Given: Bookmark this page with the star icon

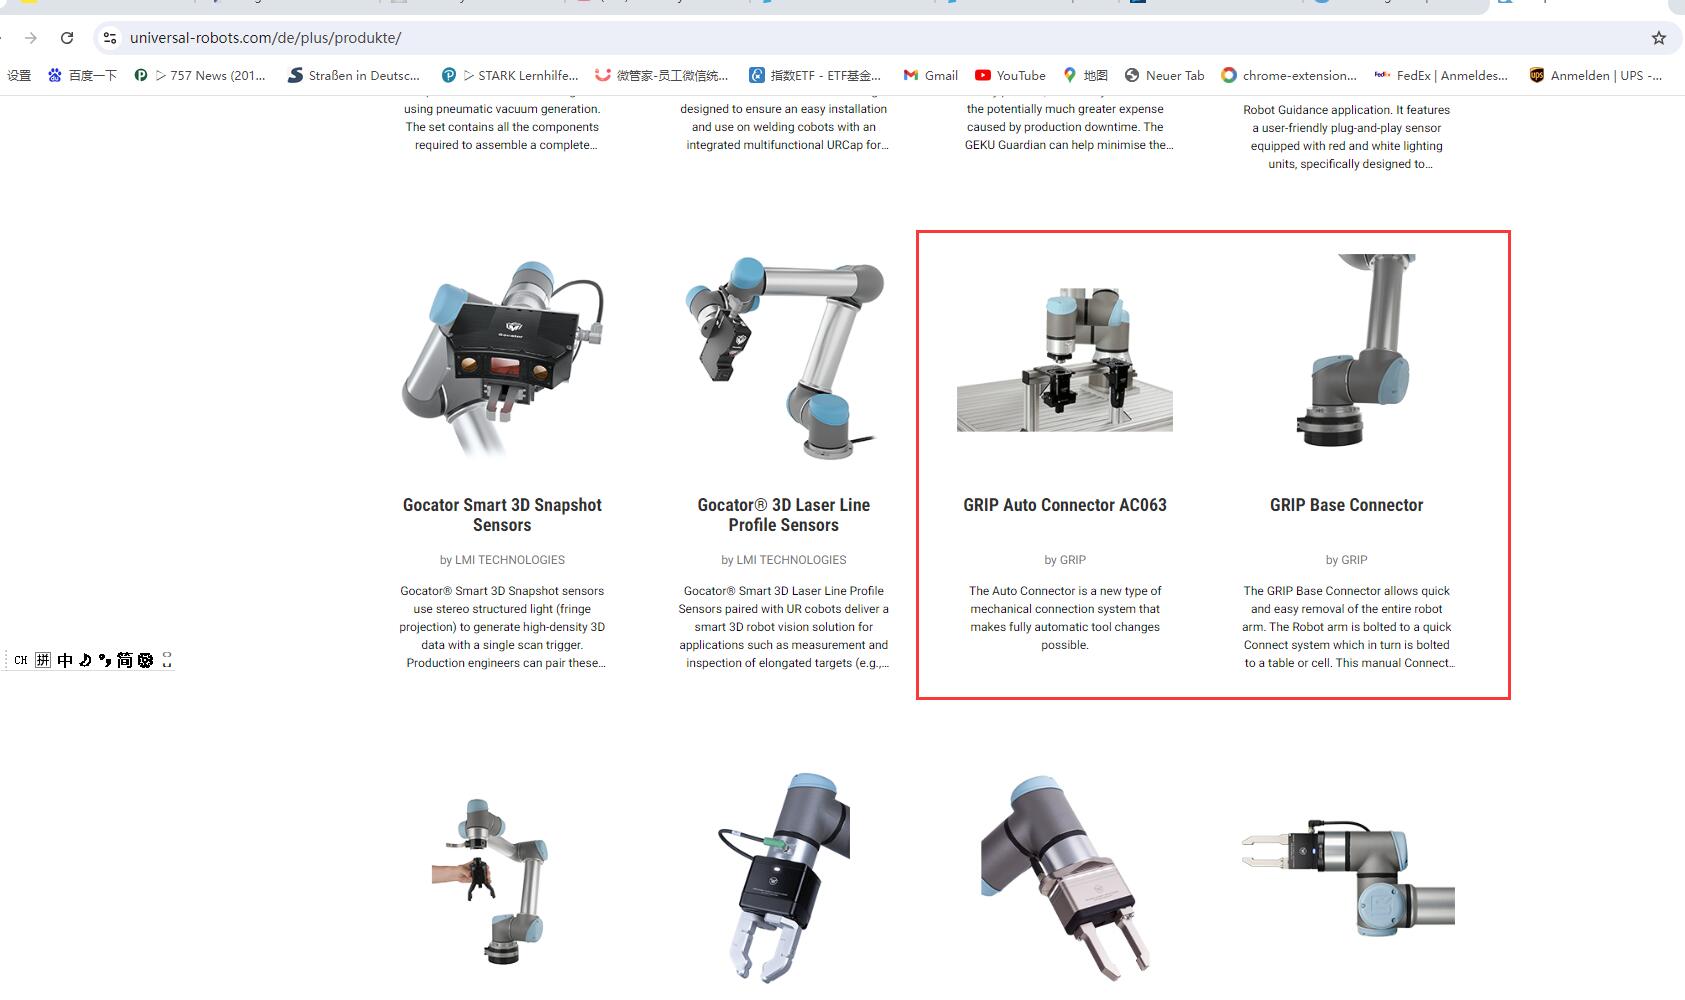Looking at the screenshot, I should (1659, 38).
